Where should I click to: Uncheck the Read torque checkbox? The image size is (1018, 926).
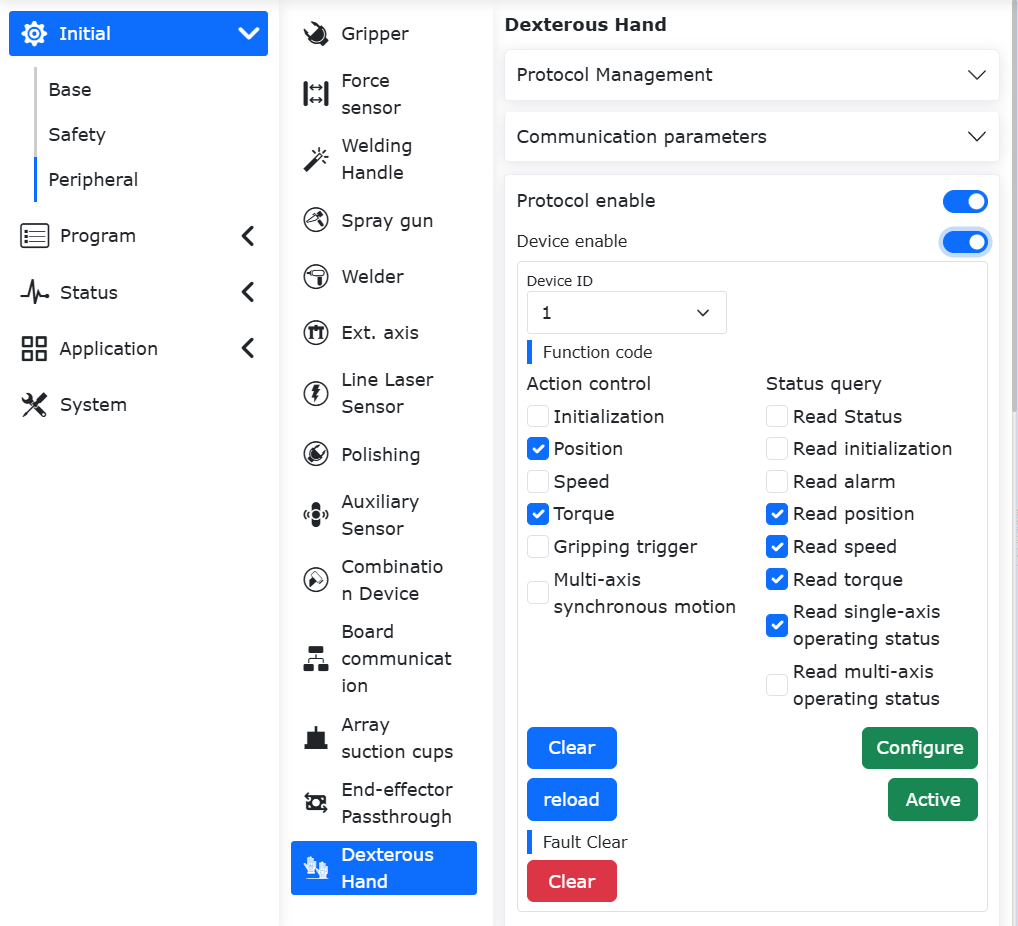point(777,579)
